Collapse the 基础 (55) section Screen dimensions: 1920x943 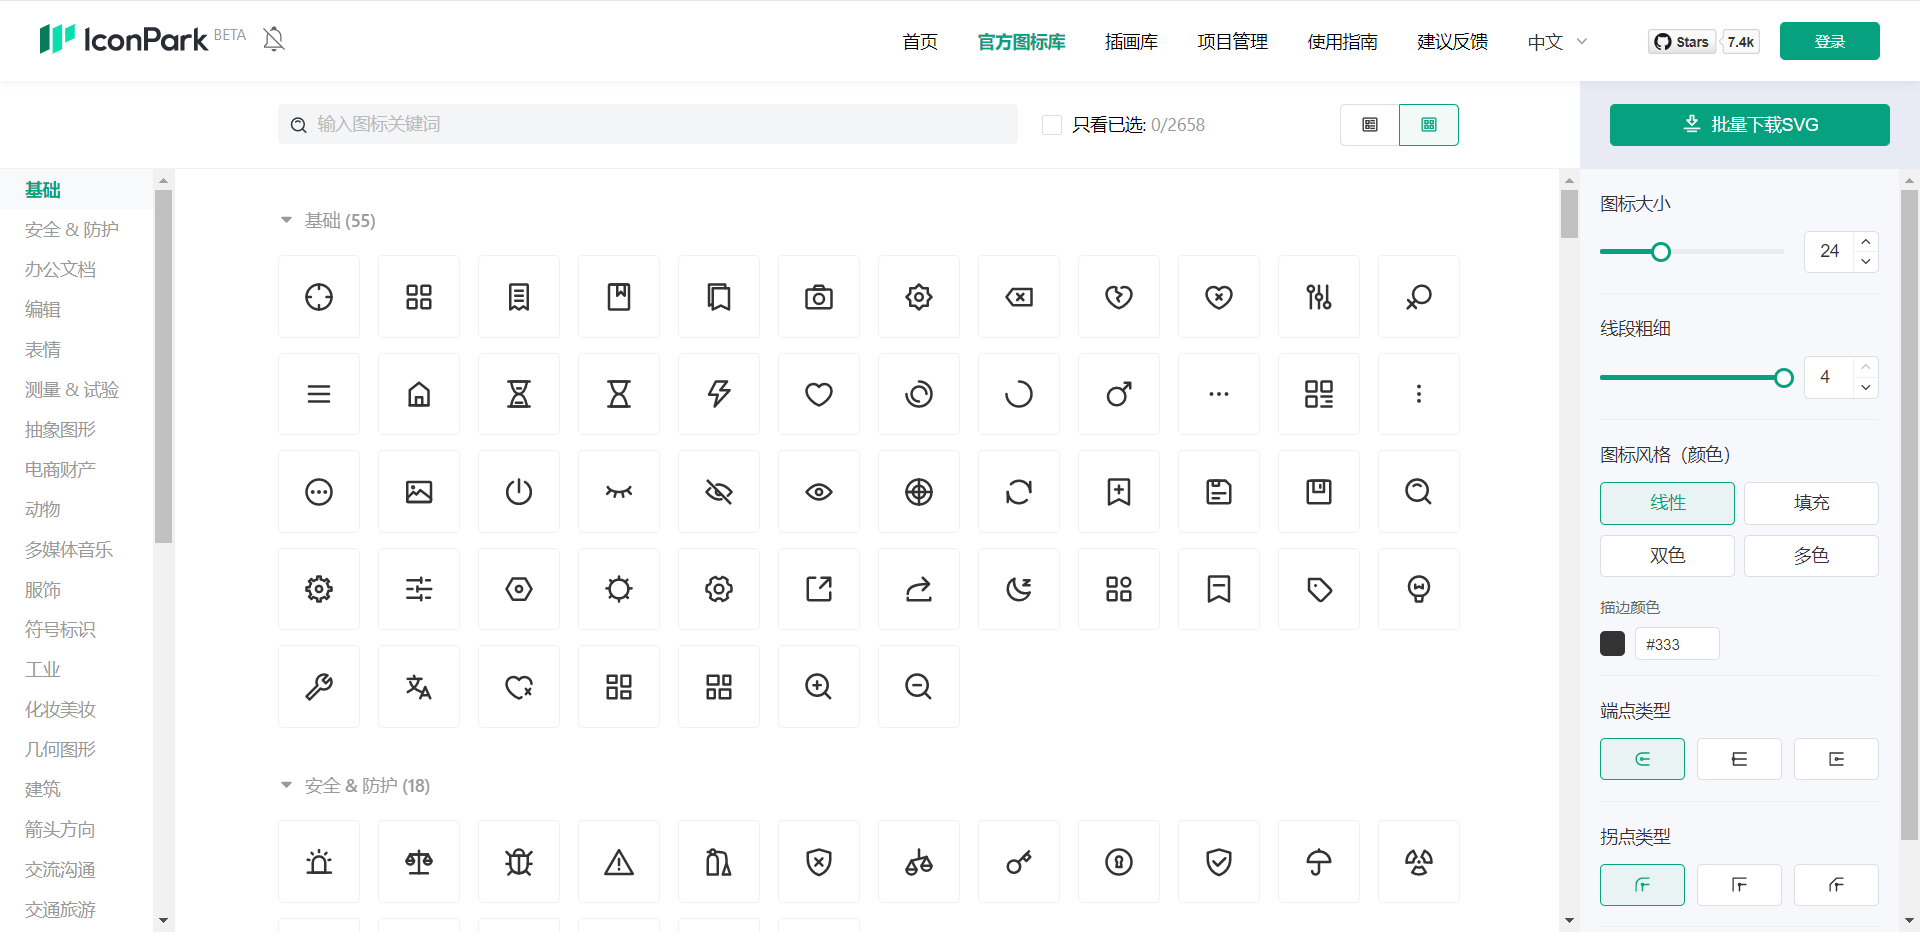click(286, 220)
